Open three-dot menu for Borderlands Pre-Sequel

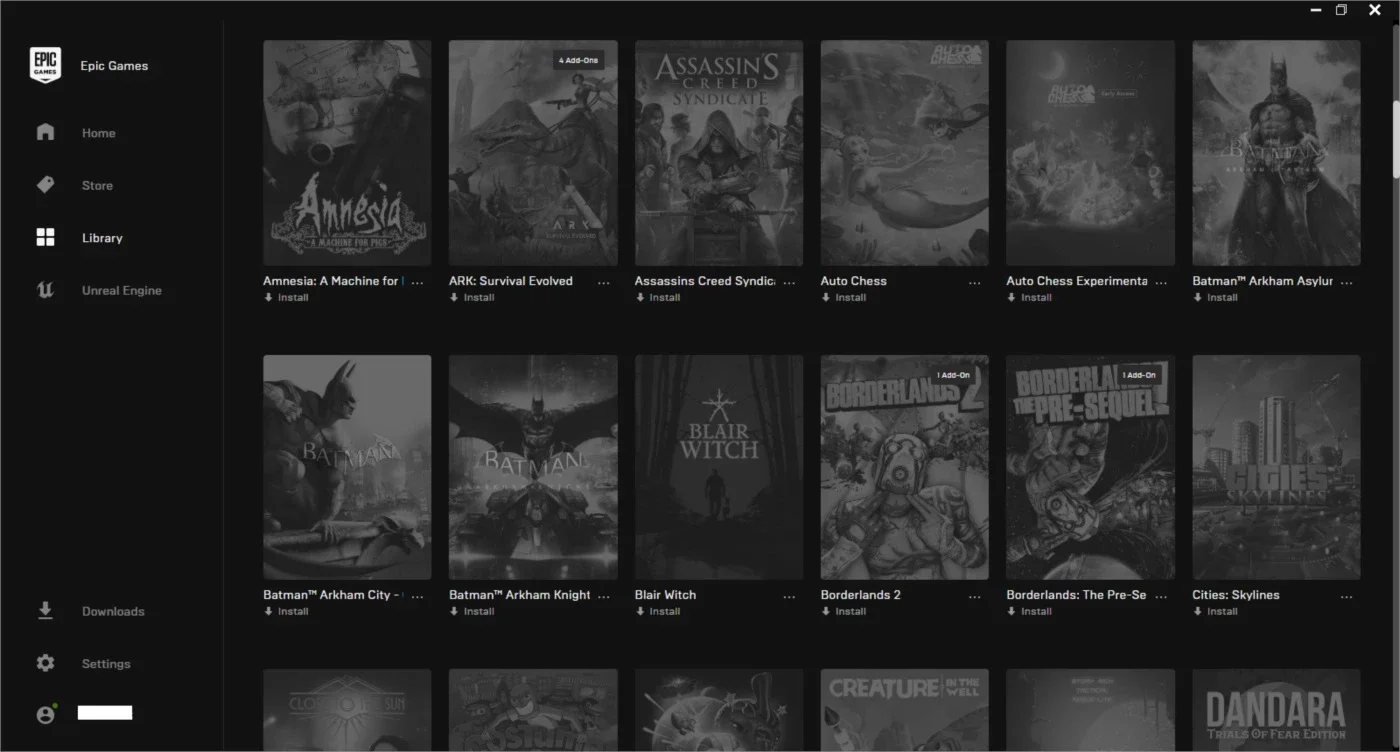(1161, 597)
